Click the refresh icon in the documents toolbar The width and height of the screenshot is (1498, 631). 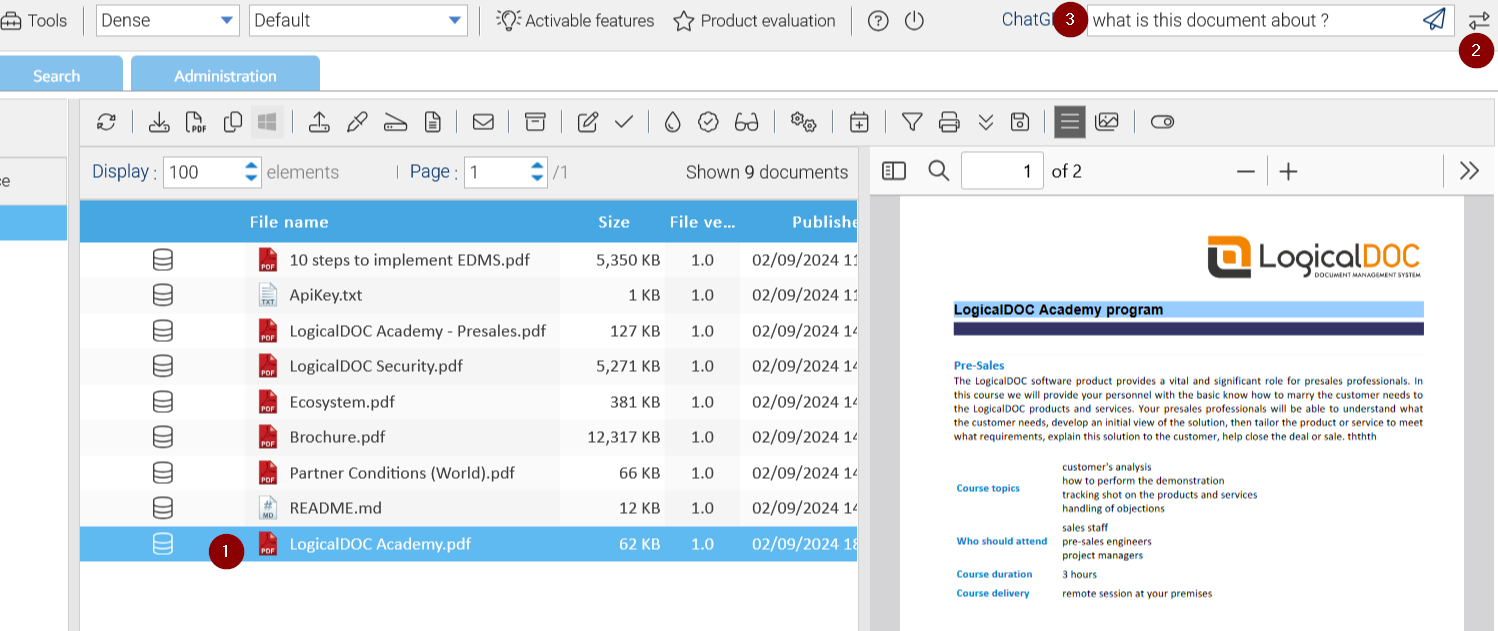point(106,122)
